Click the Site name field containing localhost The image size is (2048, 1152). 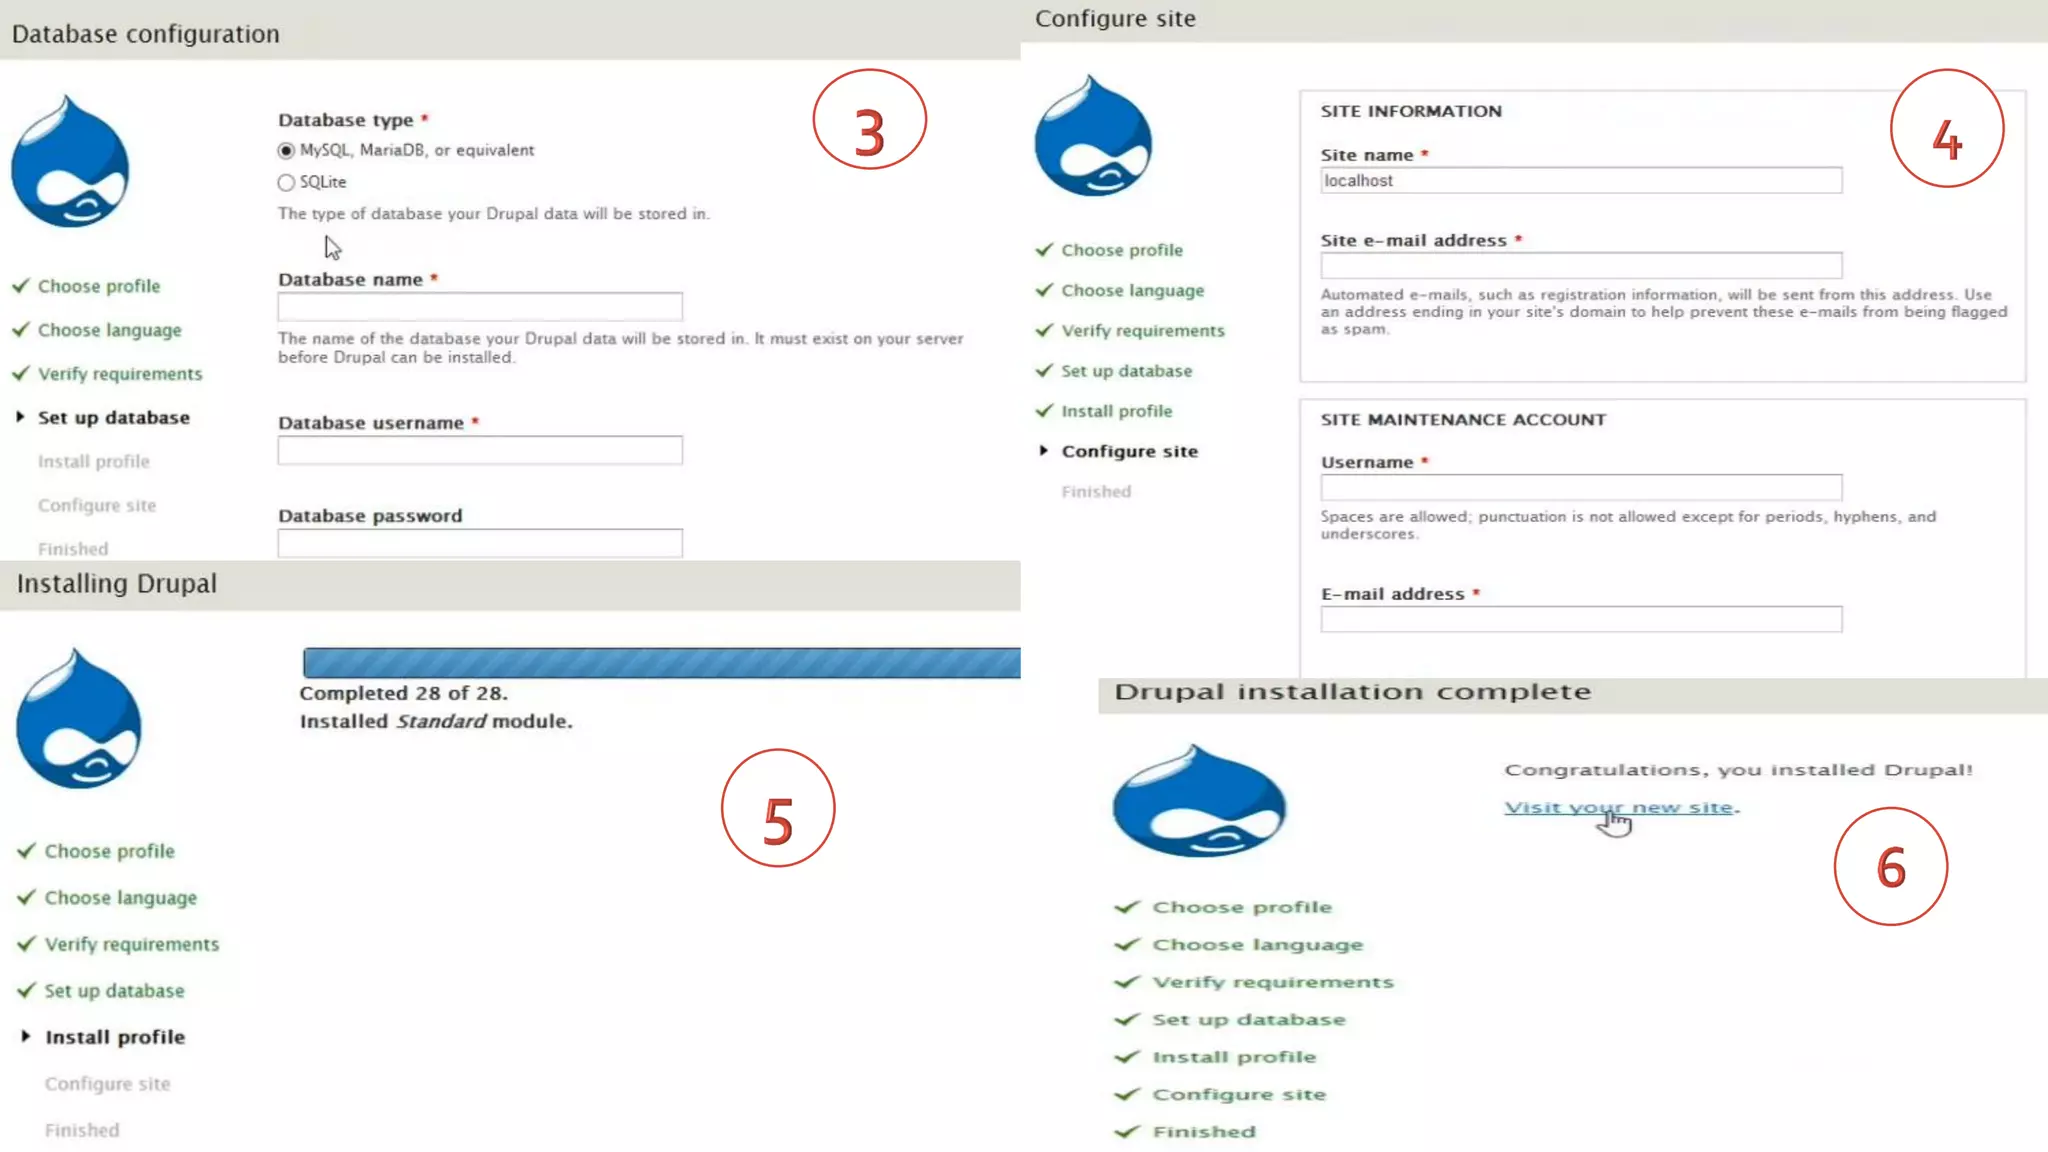pos(1580,181)
